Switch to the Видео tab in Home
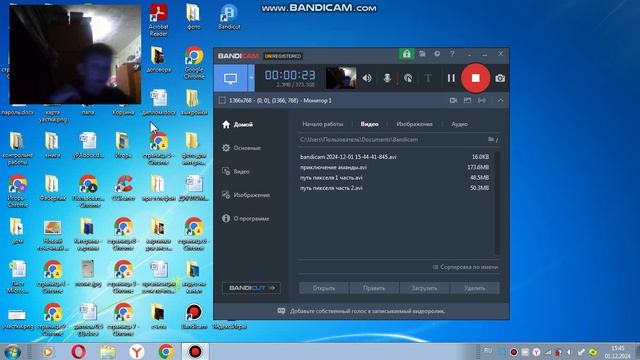Viewport: 640px width, 360px height. click(x=369, y=124)
